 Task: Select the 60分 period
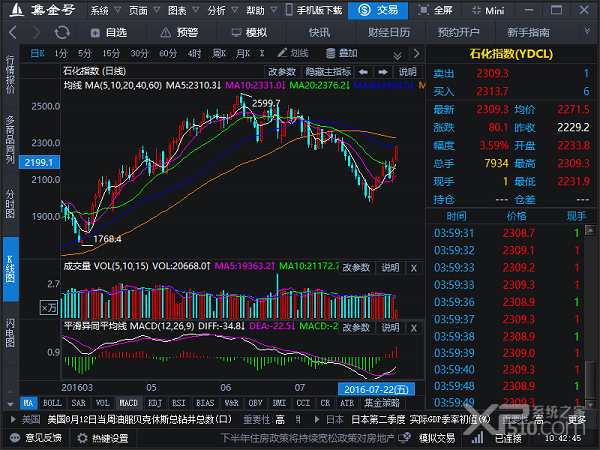tap(168, 54)
